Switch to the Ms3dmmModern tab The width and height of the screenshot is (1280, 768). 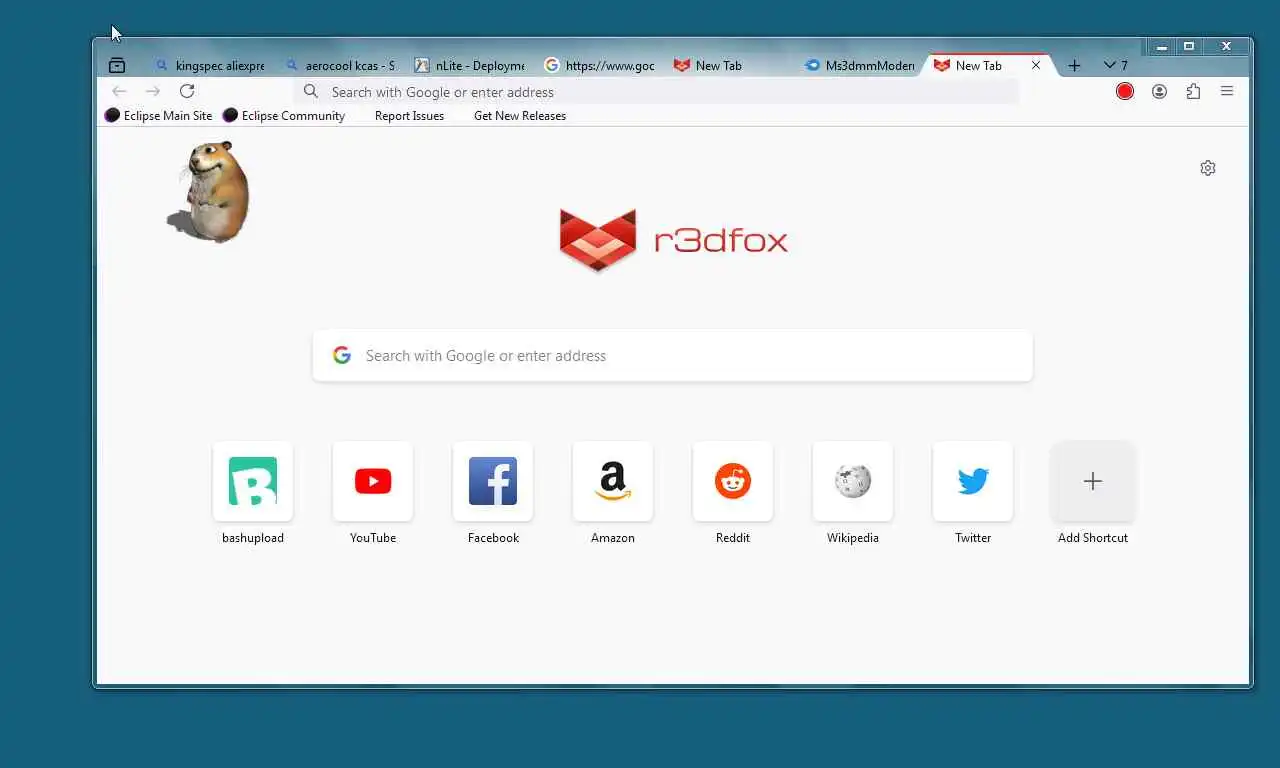pos(859,66)
